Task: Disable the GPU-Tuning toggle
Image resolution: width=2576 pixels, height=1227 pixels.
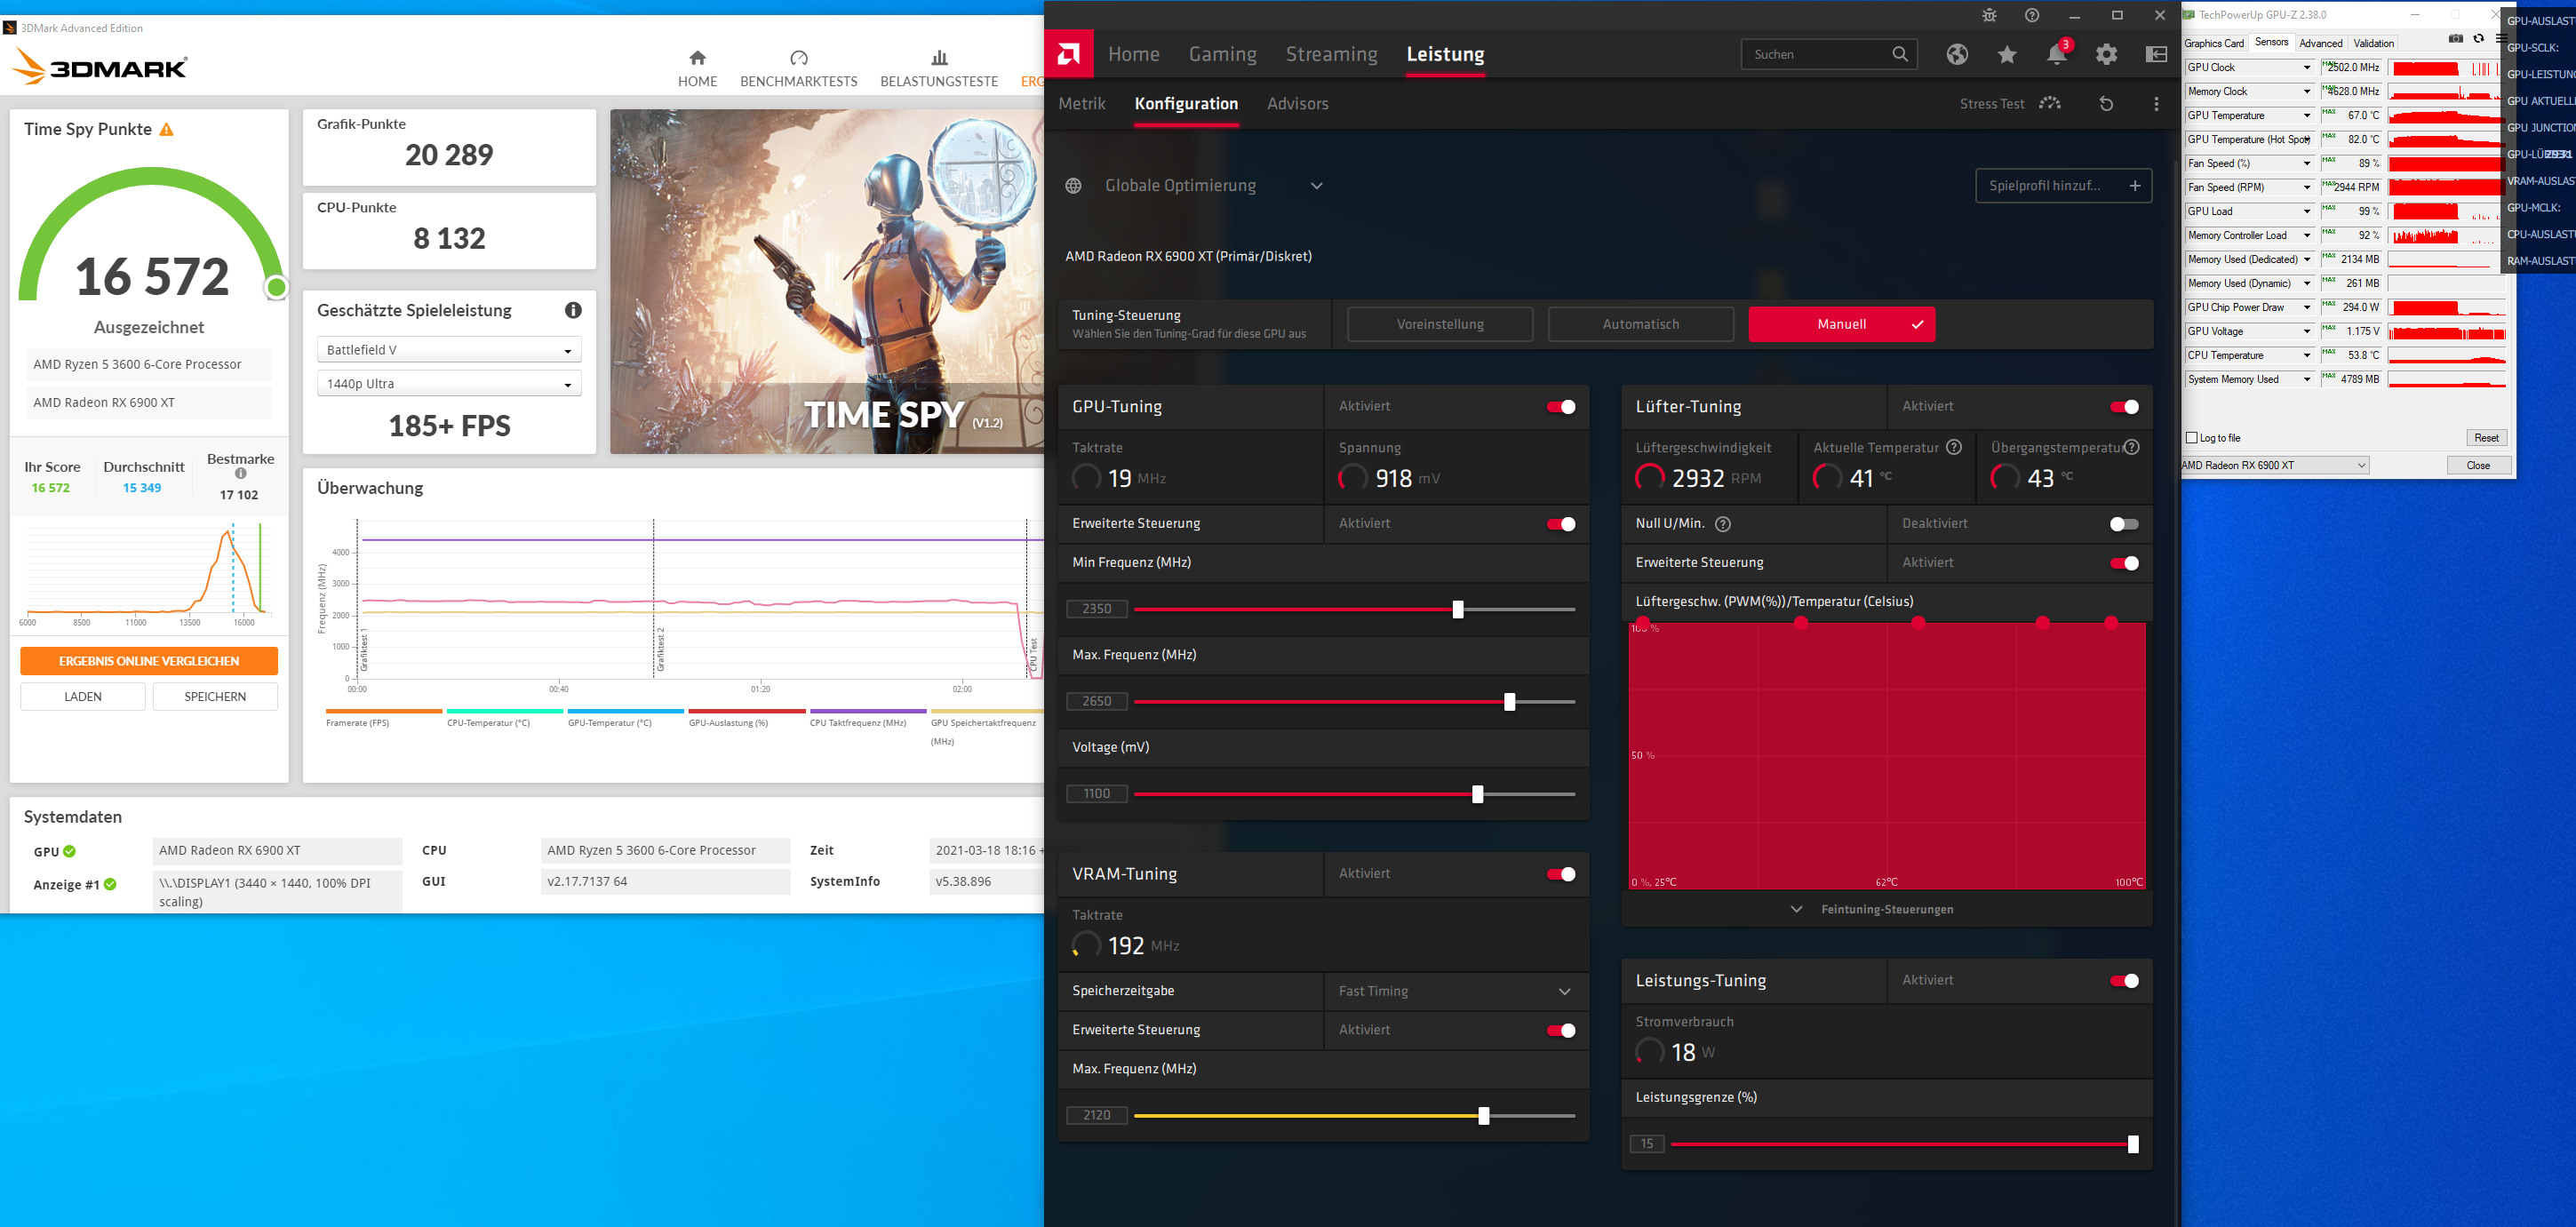Action: (1560, 407)
